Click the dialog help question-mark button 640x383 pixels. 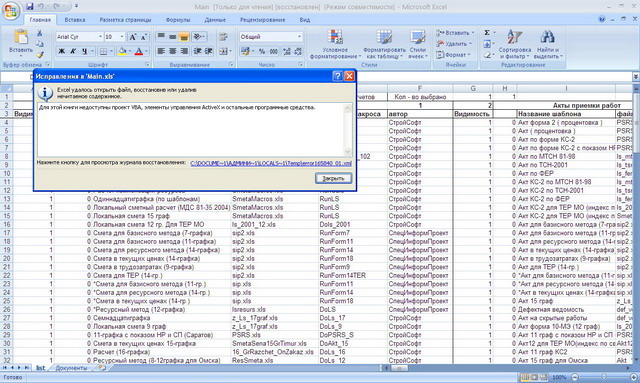coord(337,76)
